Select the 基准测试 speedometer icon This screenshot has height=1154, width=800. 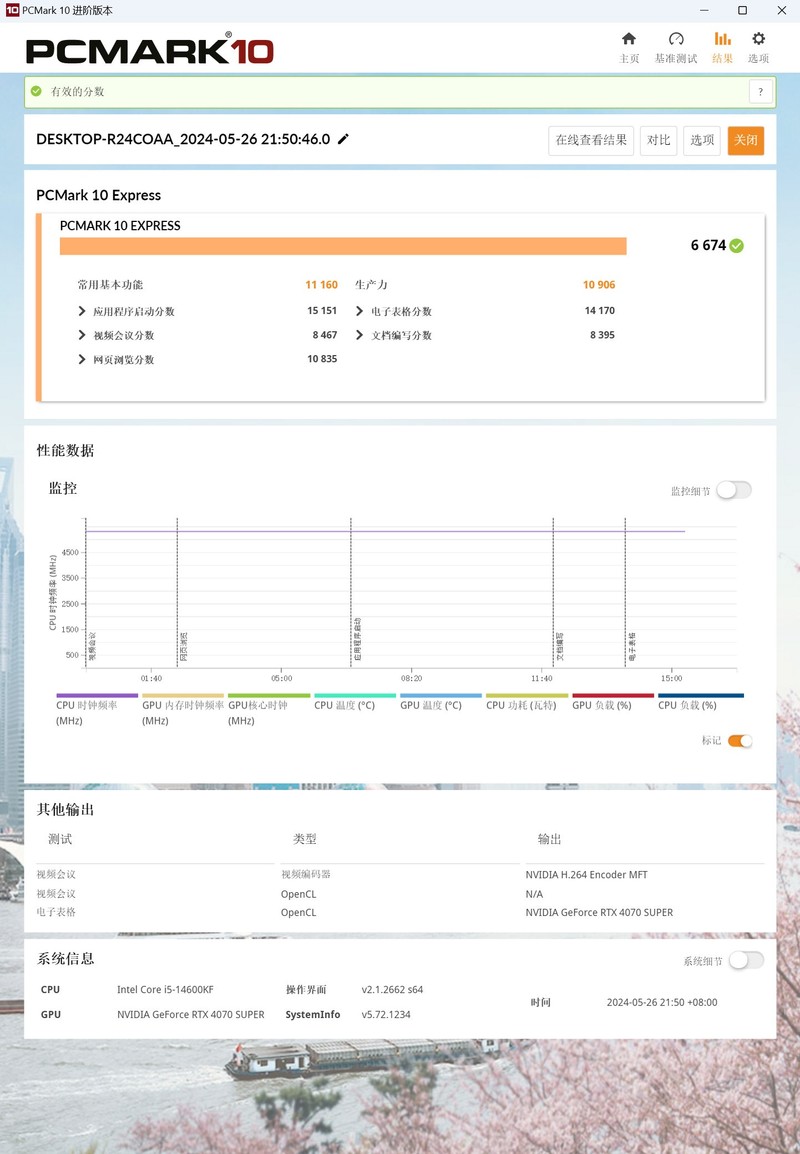(x=676, y=39)
